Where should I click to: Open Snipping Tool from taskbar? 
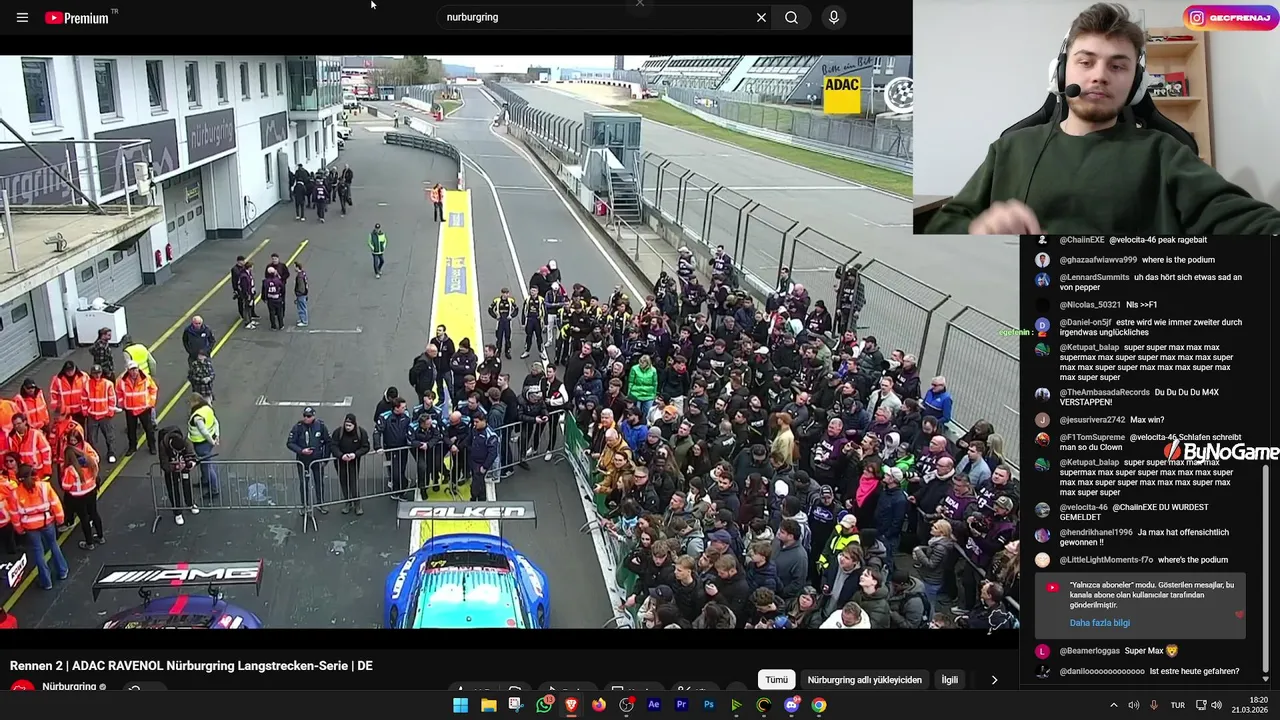515,705
